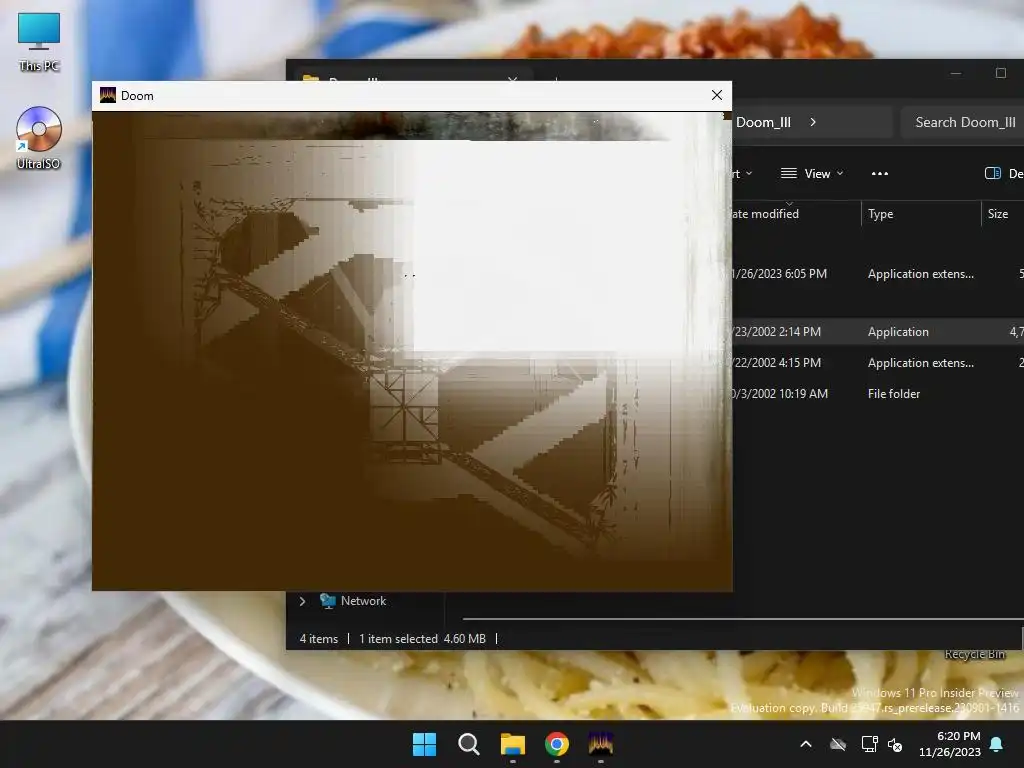Open the This PC desktop icon

coord(39,42)
